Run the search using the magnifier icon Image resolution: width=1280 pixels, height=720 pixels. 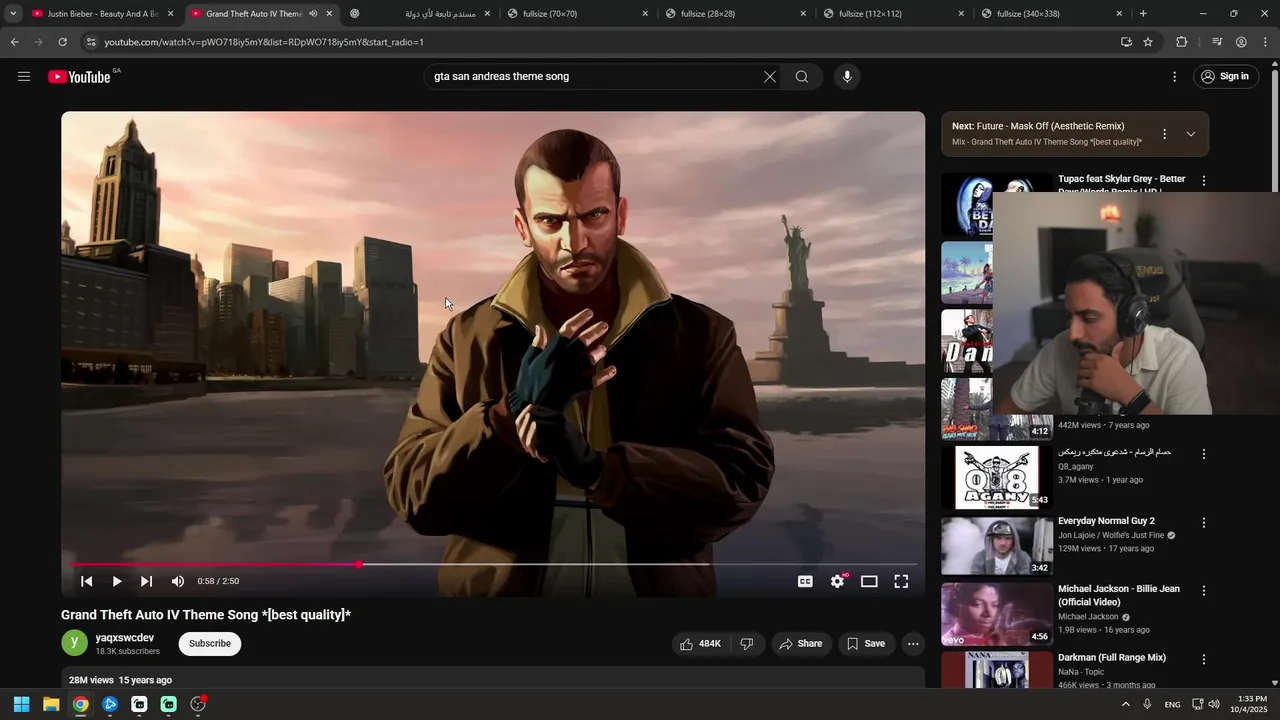coord(802,77)
